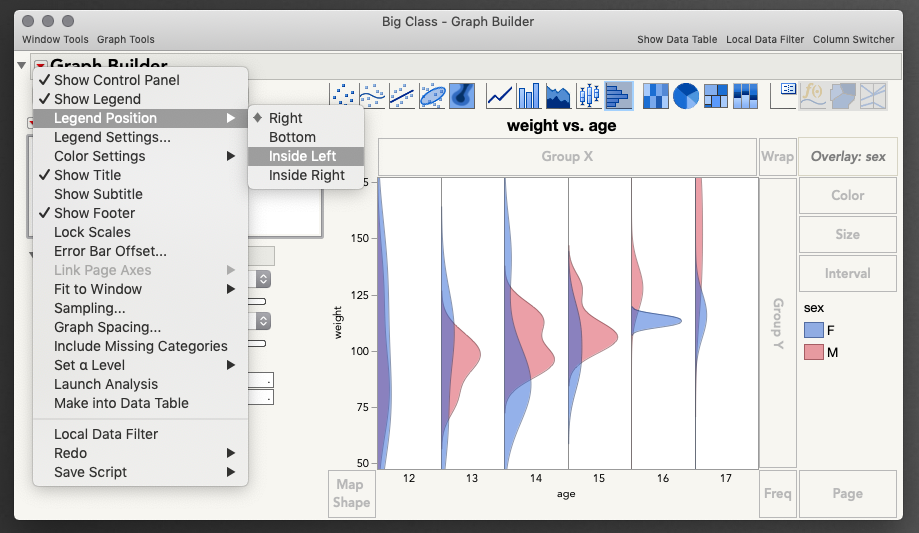Click Local Data Filter in the title bar
Image resolution: width=919 pixels, height=533 pixels.
tap(765, 39)
